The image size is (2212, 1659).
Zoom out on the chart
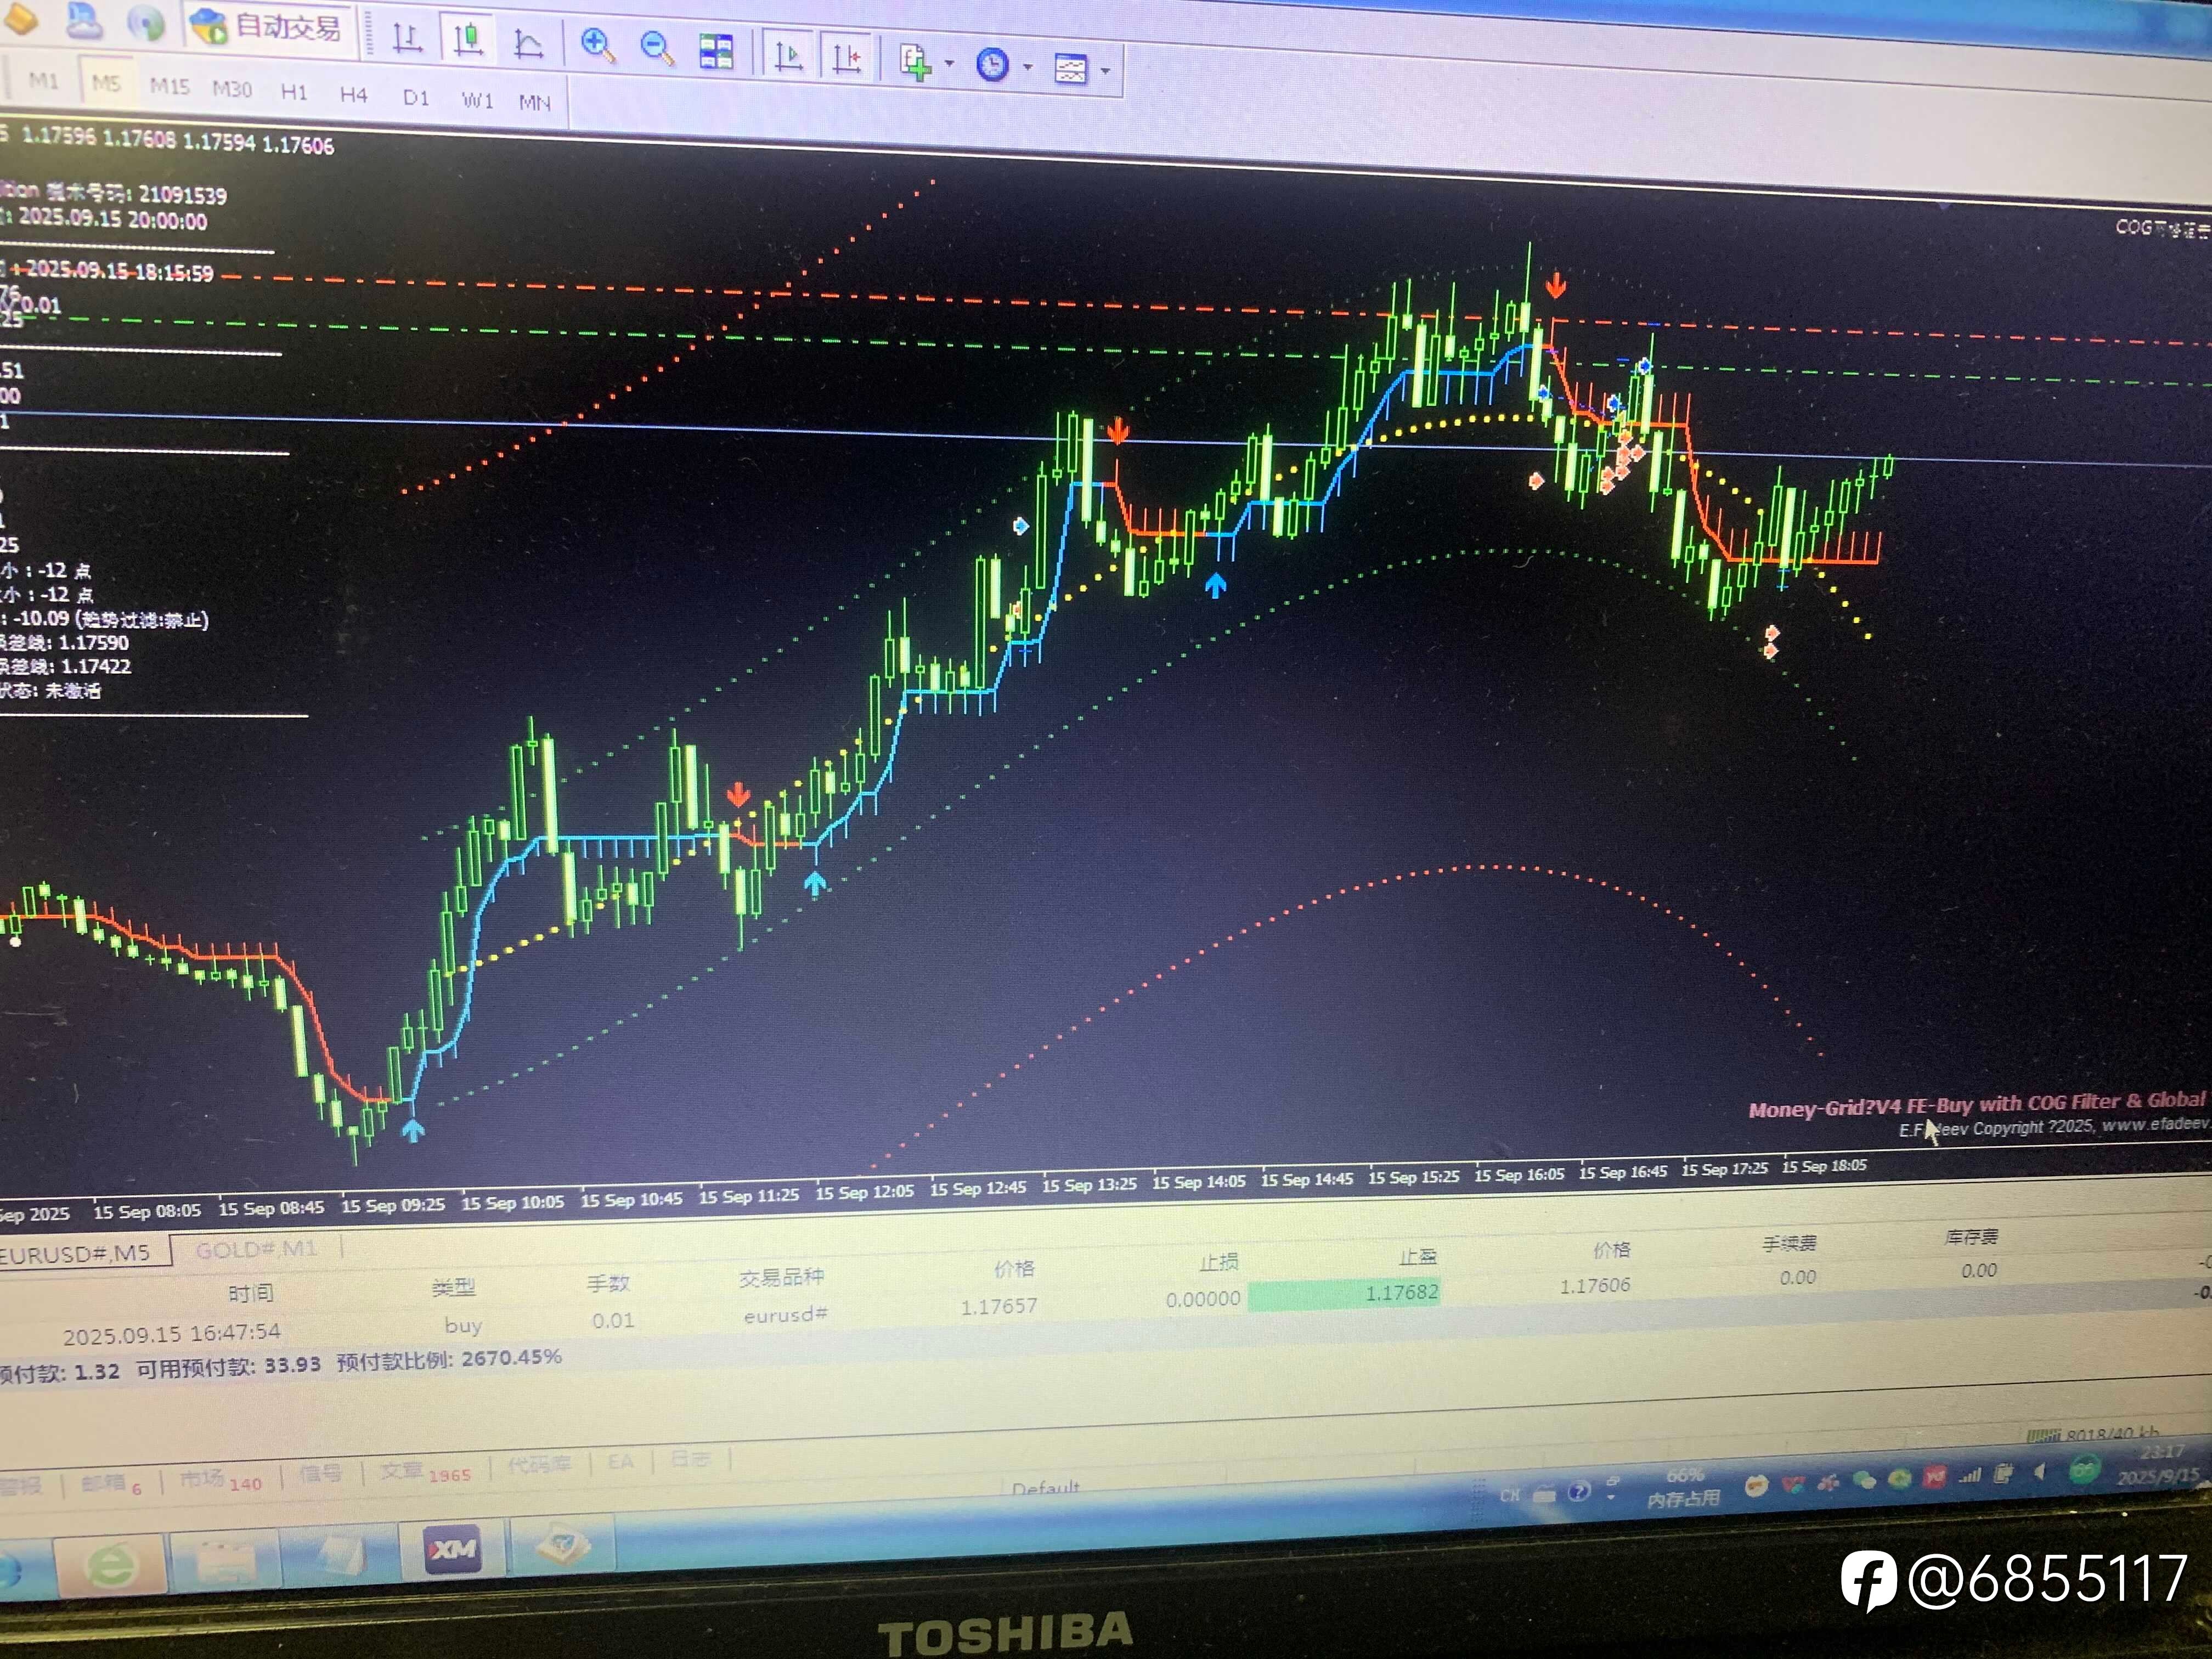(x=657, y=48)
